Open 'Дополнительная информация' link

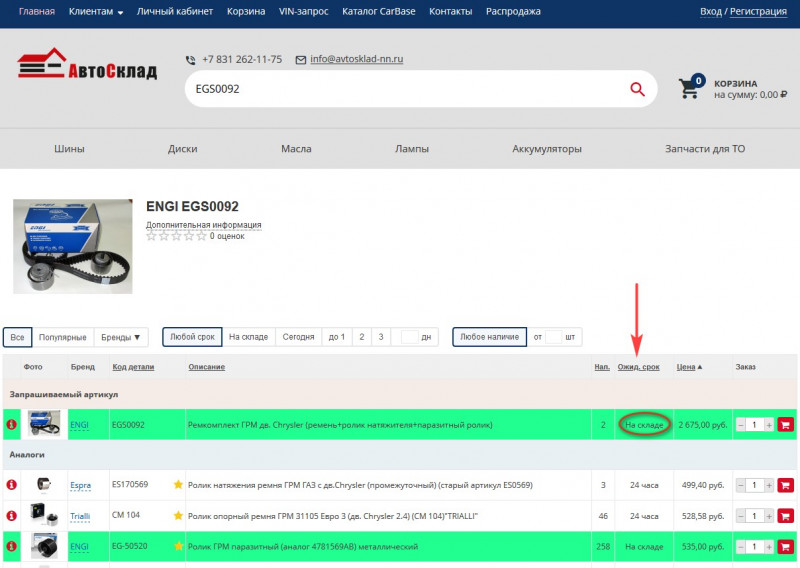[x=204, y=225]
